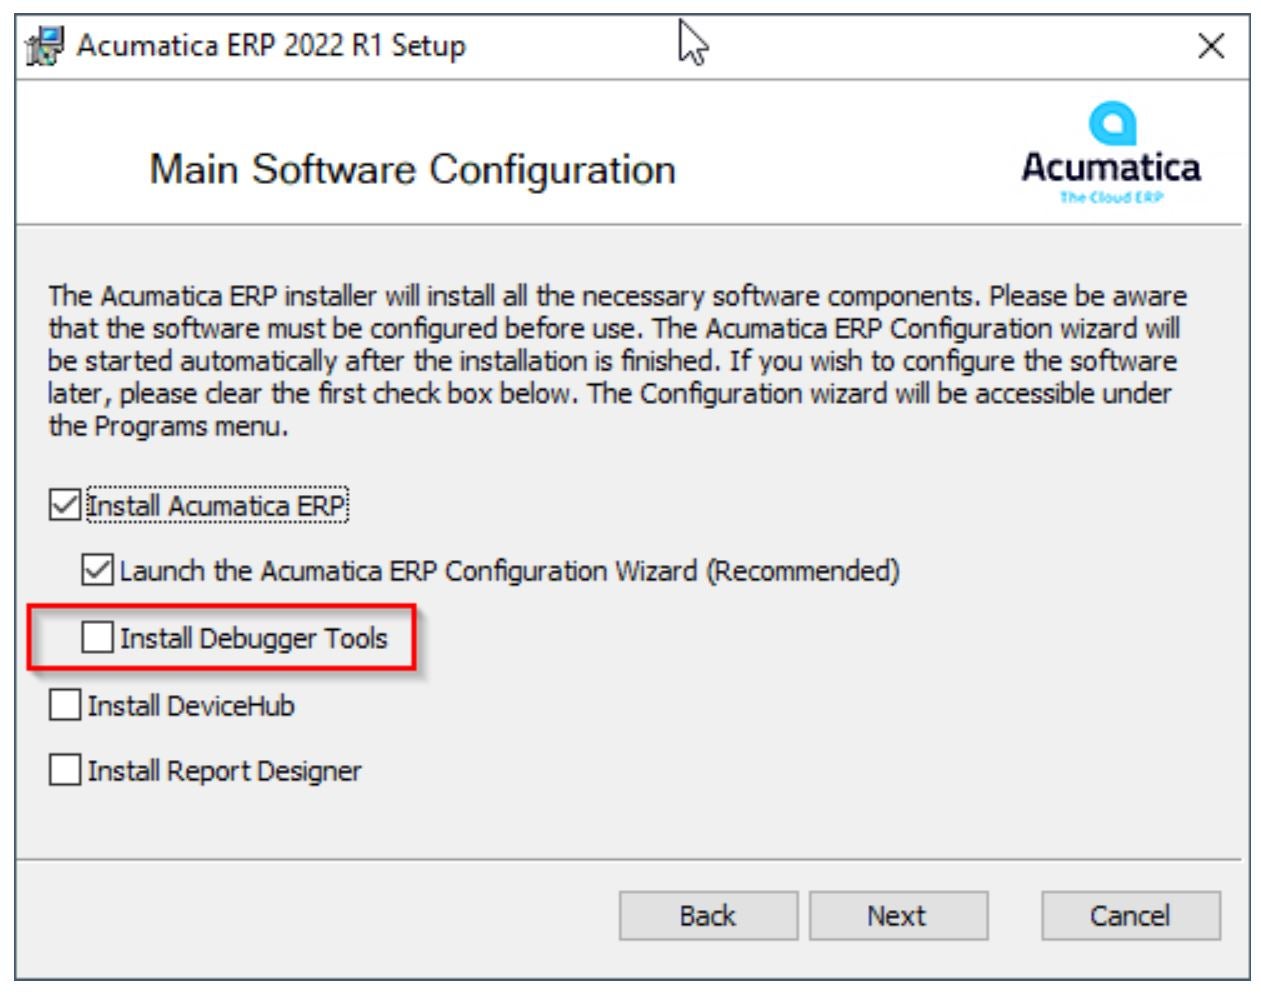Click the Acumatica ERP 2022 R1 Setup title
Screen dimensions: 1261x993
point(271,46)
